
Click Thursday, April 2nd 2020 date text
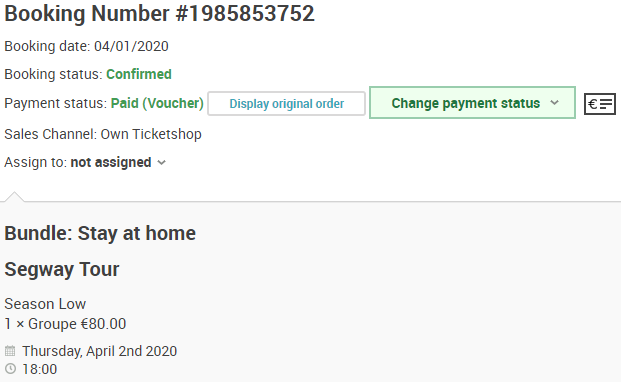point(99,351)
